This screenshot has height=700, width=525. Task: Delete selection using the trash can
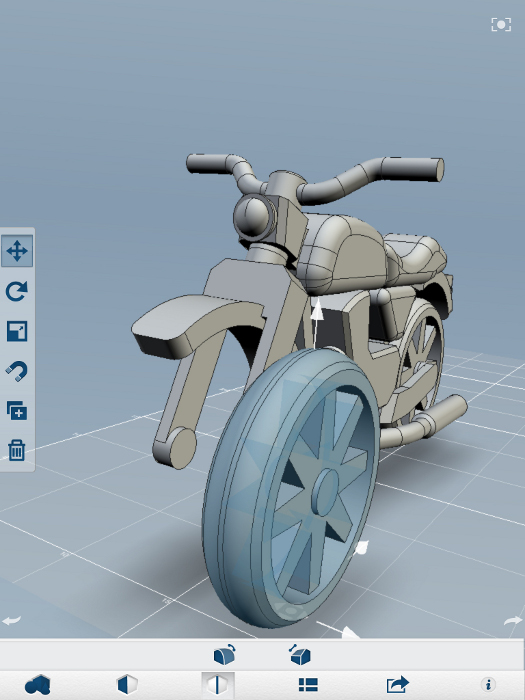(x=17, y=450)
